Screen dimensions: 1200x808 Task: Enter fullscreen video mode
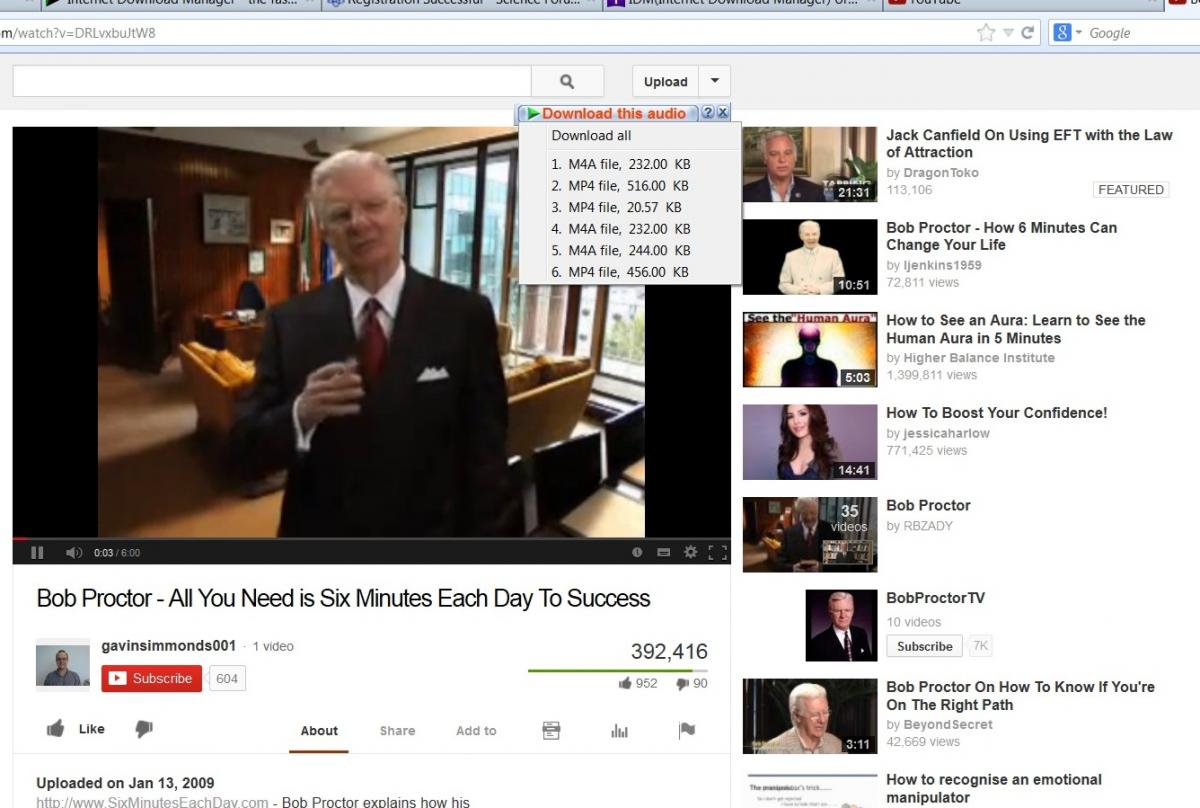coord(717,552)
